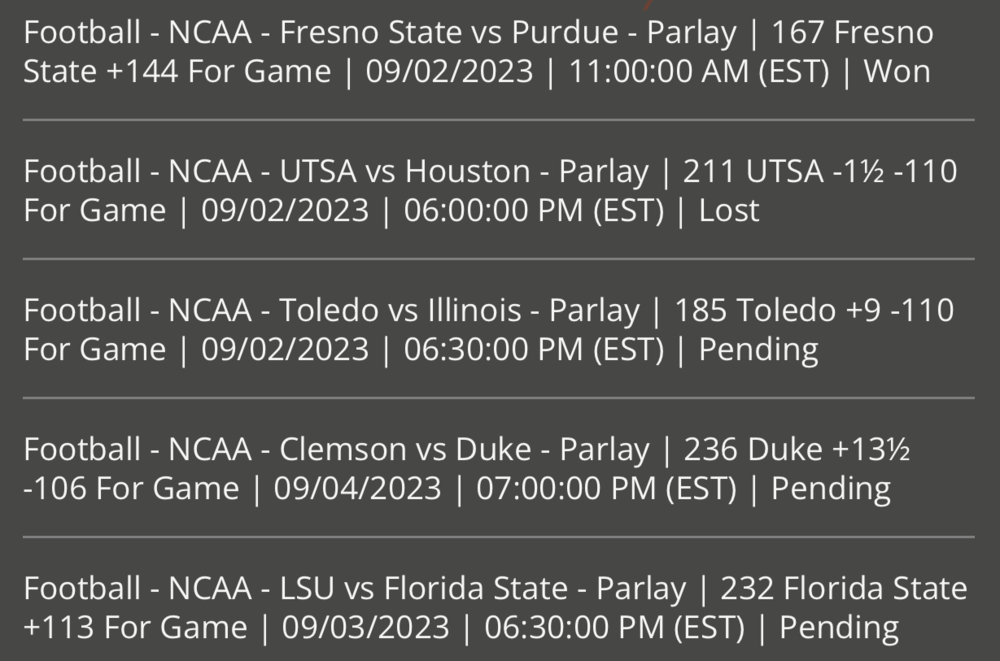Select the 236 Duke +13½ pick

coord(797,450)
